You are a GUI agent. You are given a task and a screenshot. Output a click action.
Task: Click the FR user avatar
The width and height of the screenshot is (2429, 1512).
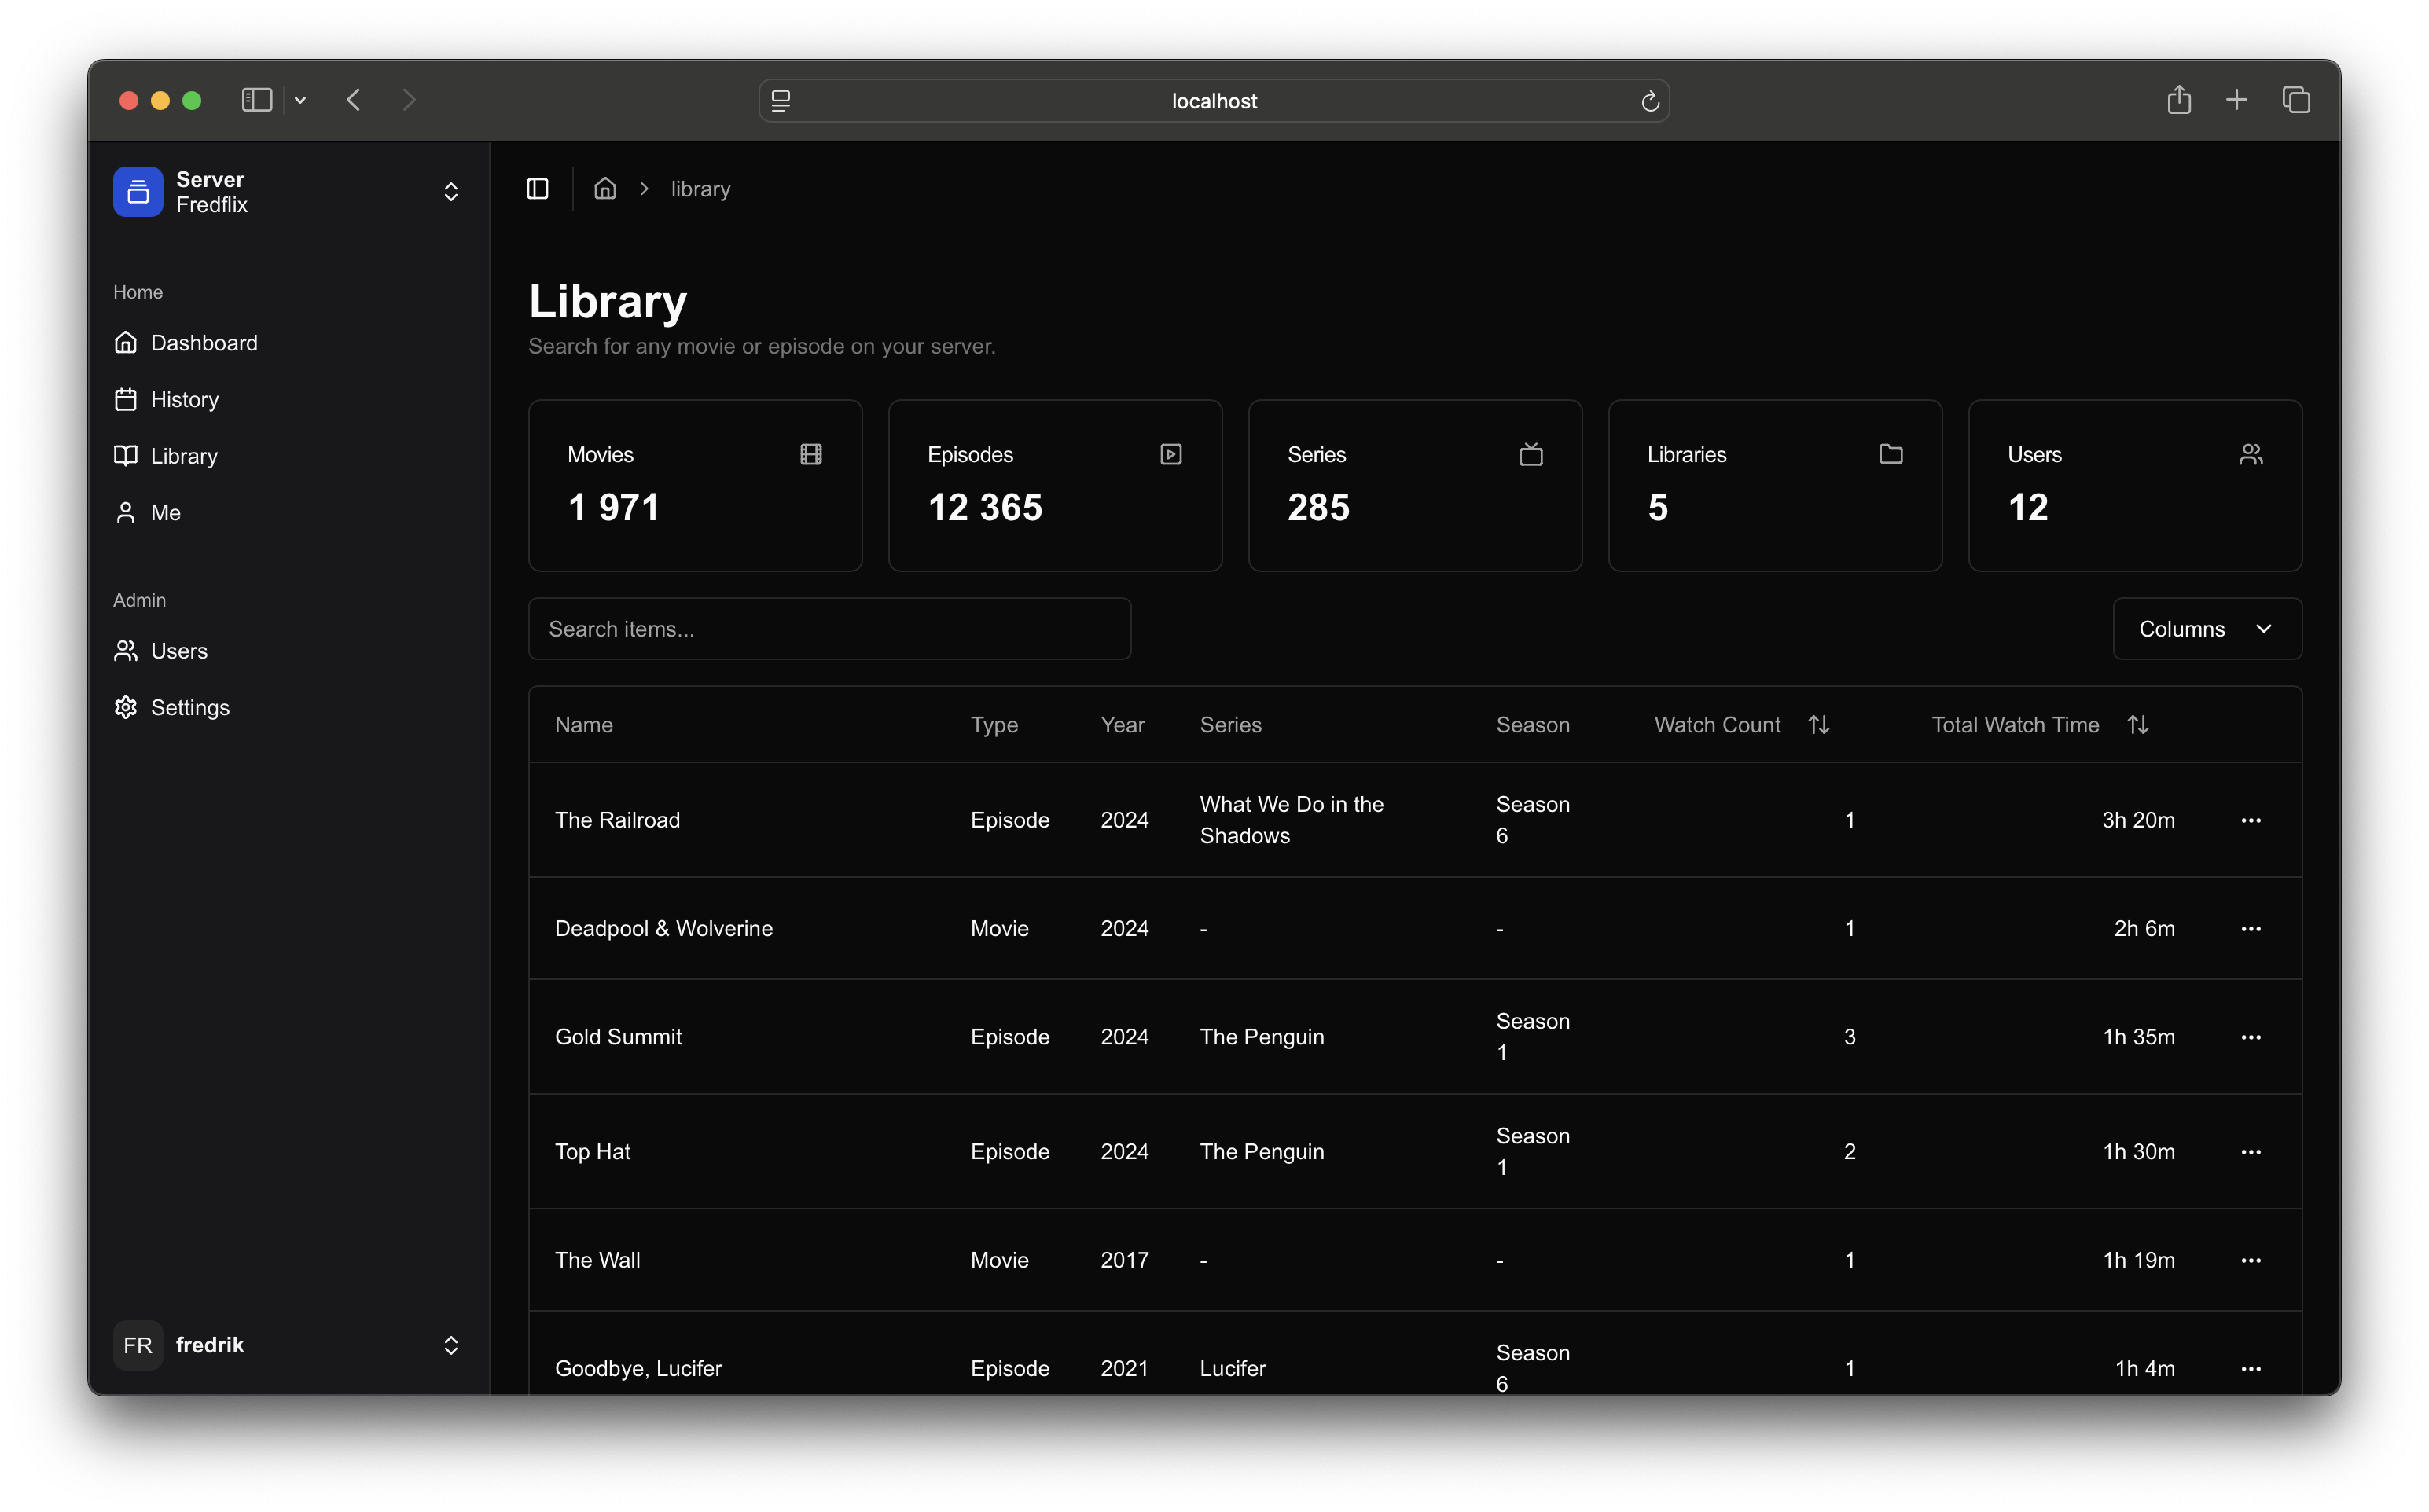[x=138, y=1345]
